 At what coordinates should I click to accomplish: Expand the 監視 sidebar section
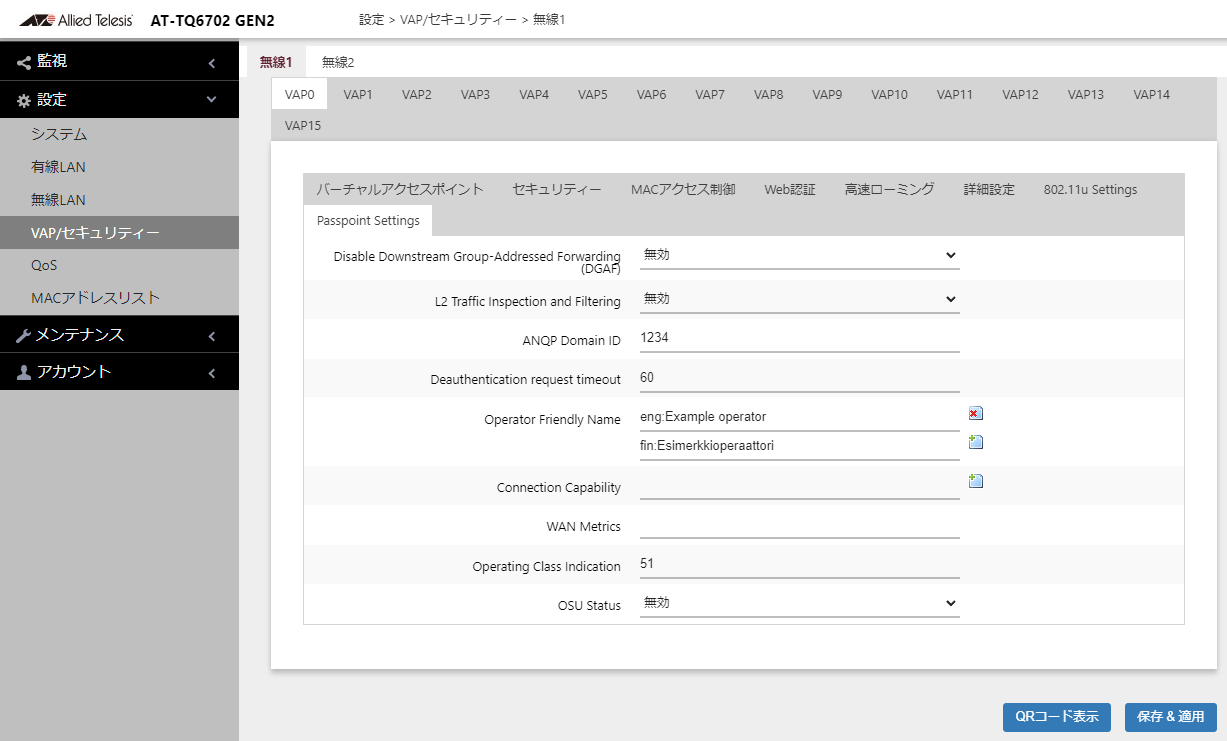point(119,62)
